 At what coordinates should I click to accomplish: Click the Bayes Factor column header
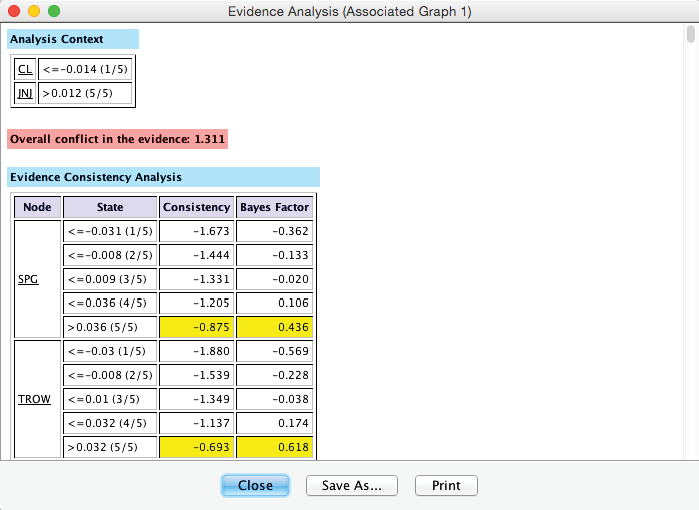[x=274, y=207]
